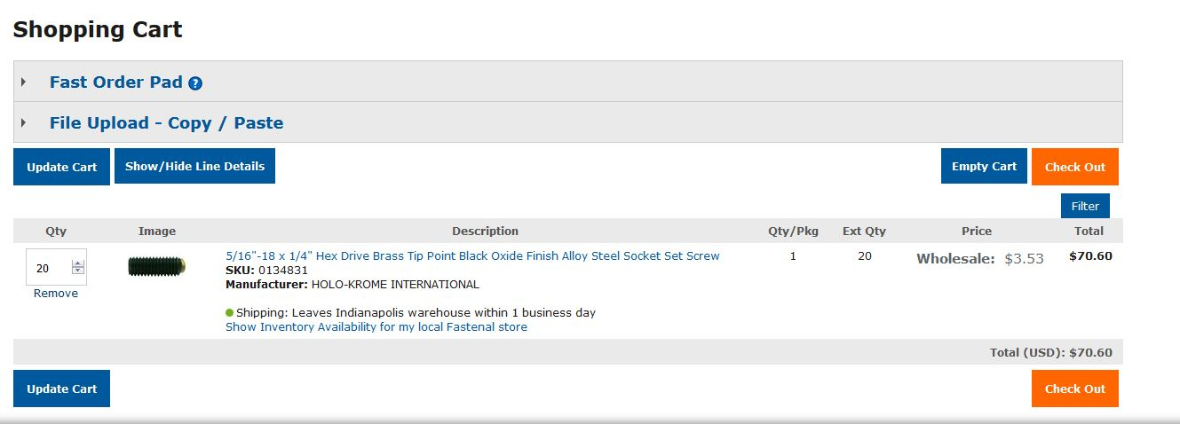Increase quantity with the up stepper arrow
Screen dimensions: 1180x424
[78, 264]
